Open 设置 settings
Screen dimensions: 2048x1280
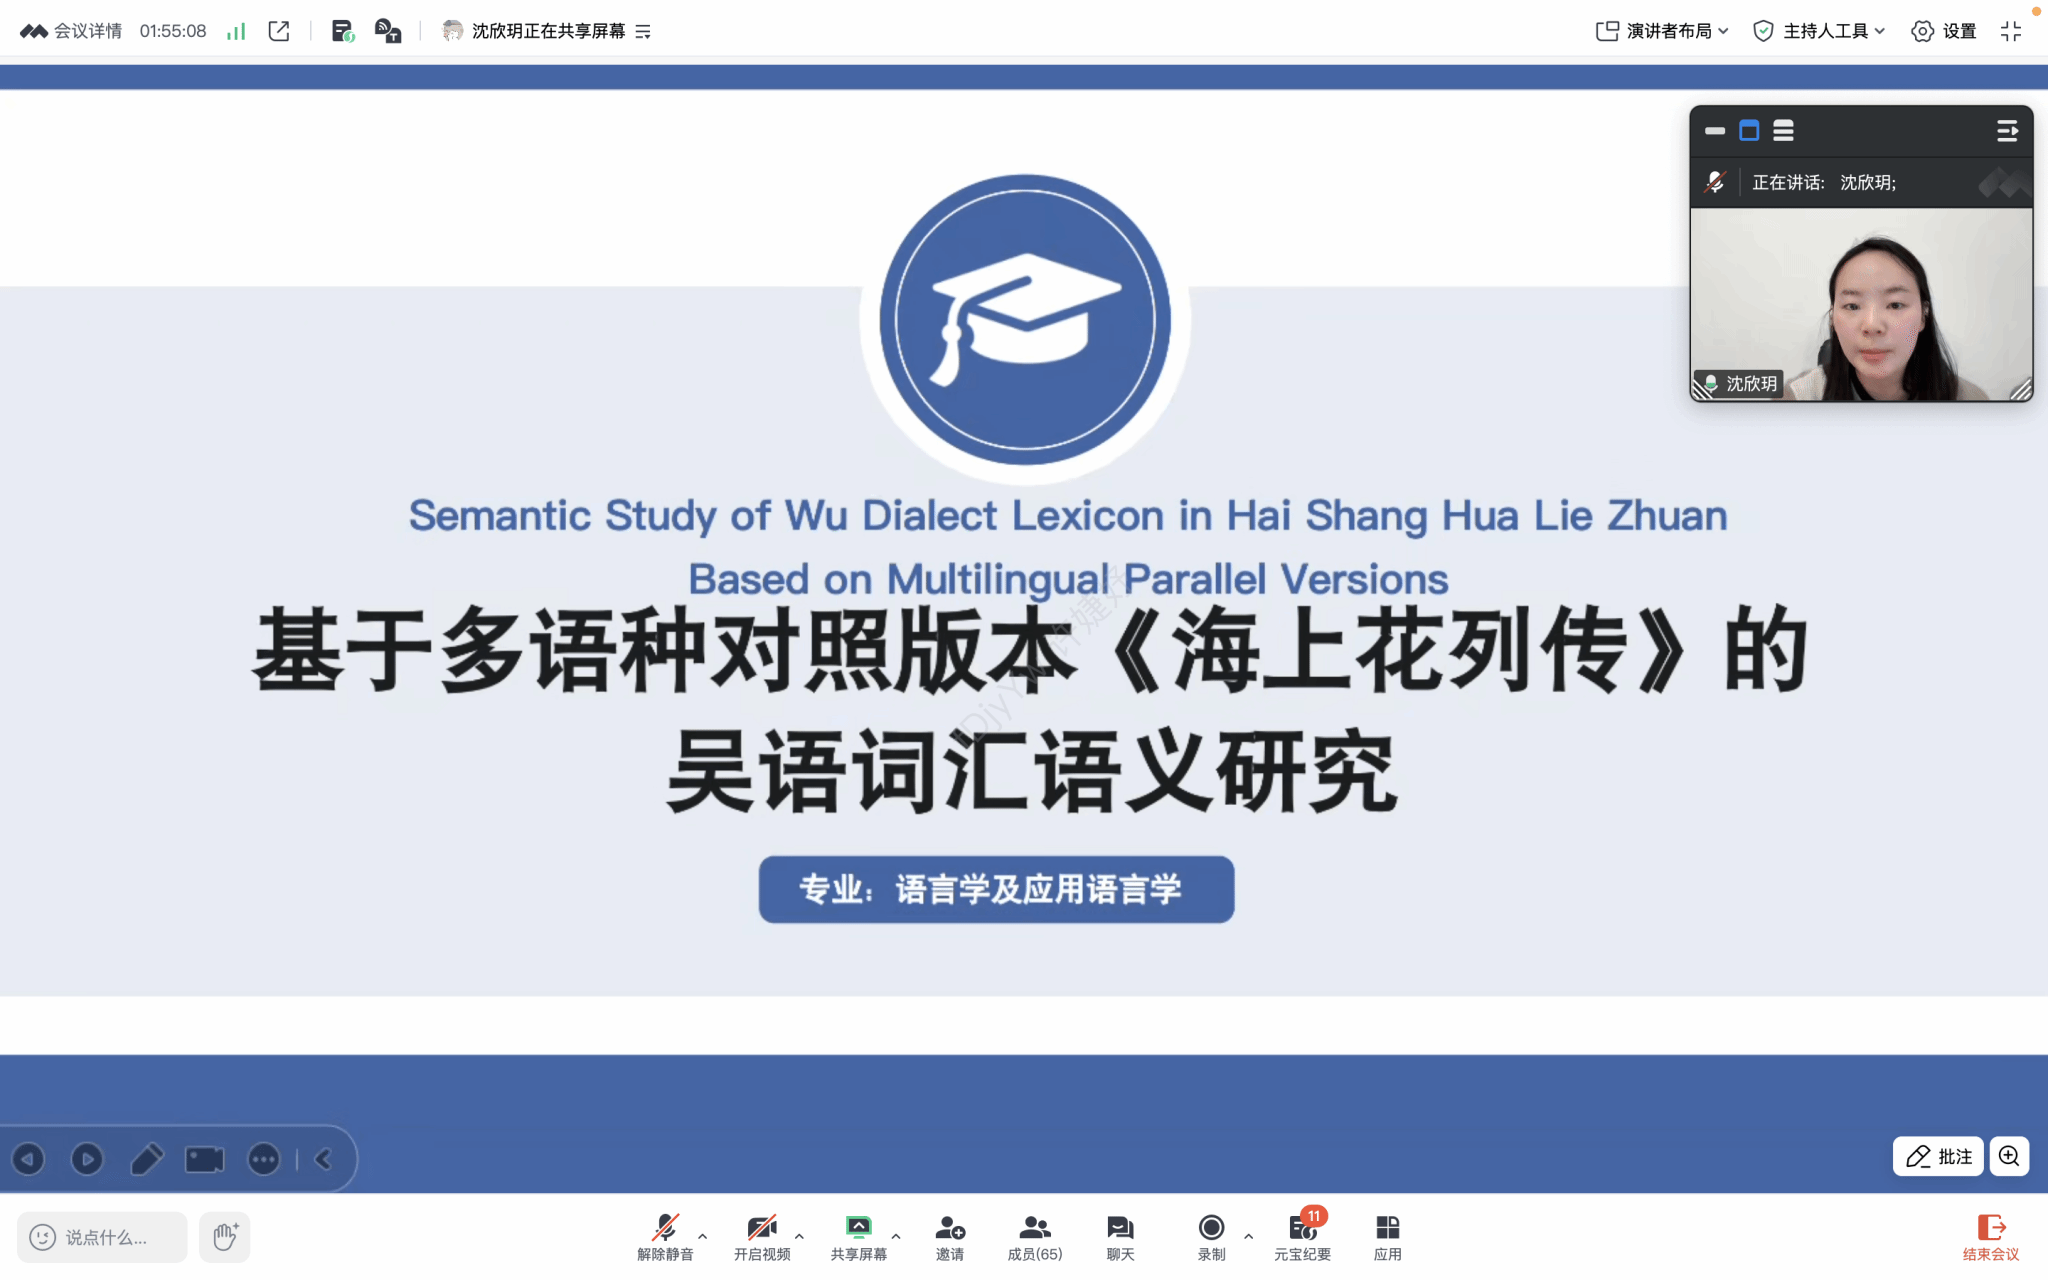(1943, 31)
